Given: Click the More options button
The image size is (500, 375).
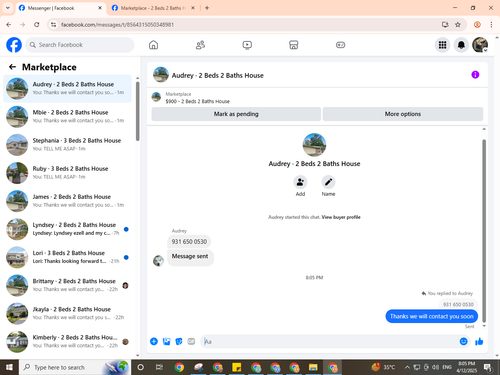Looking at the screenshot, I should pyautogui.click(x=403, y=114).
